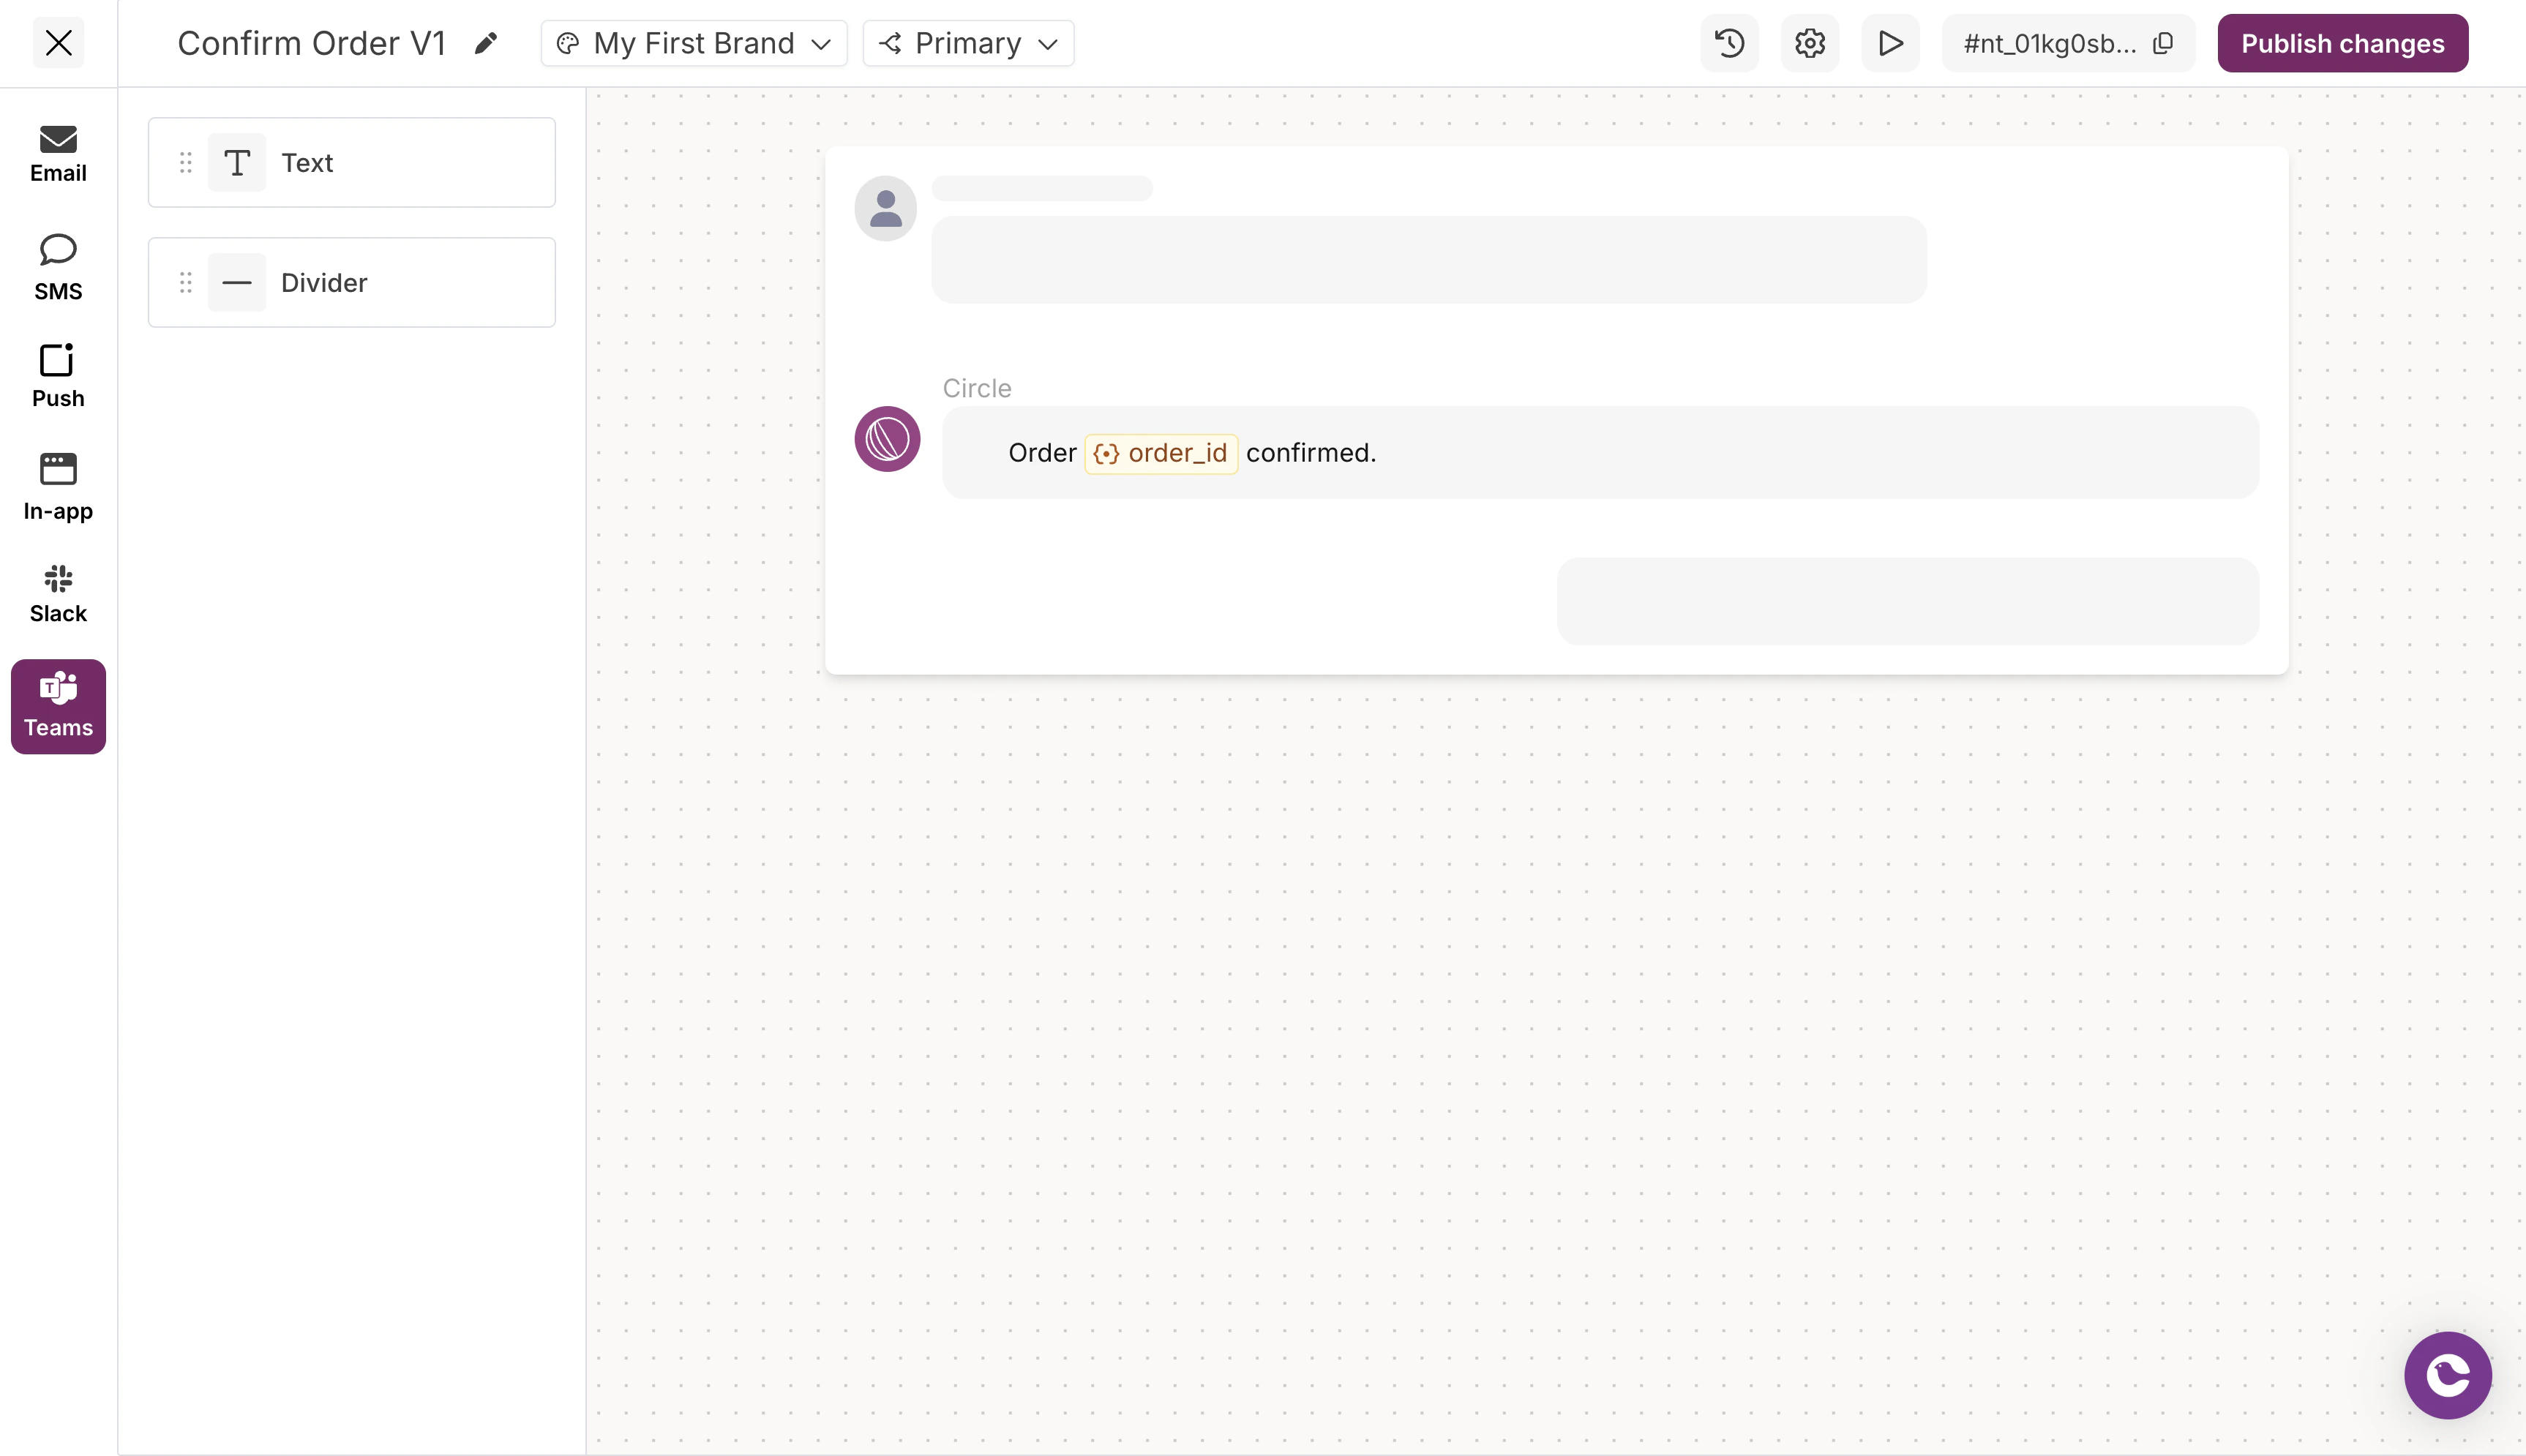Open the Primary environment dropdown
This screenshot has width=2526, height=1456.
pos(967,43)
